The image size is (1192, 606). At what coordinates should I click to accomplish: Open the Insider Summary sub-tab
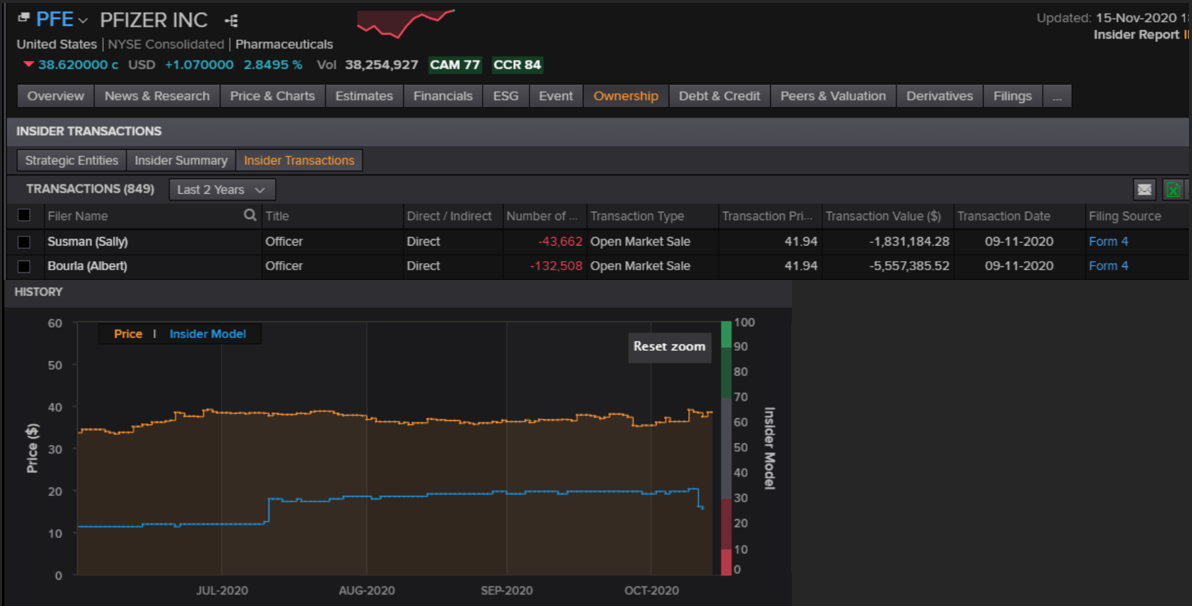181,160
